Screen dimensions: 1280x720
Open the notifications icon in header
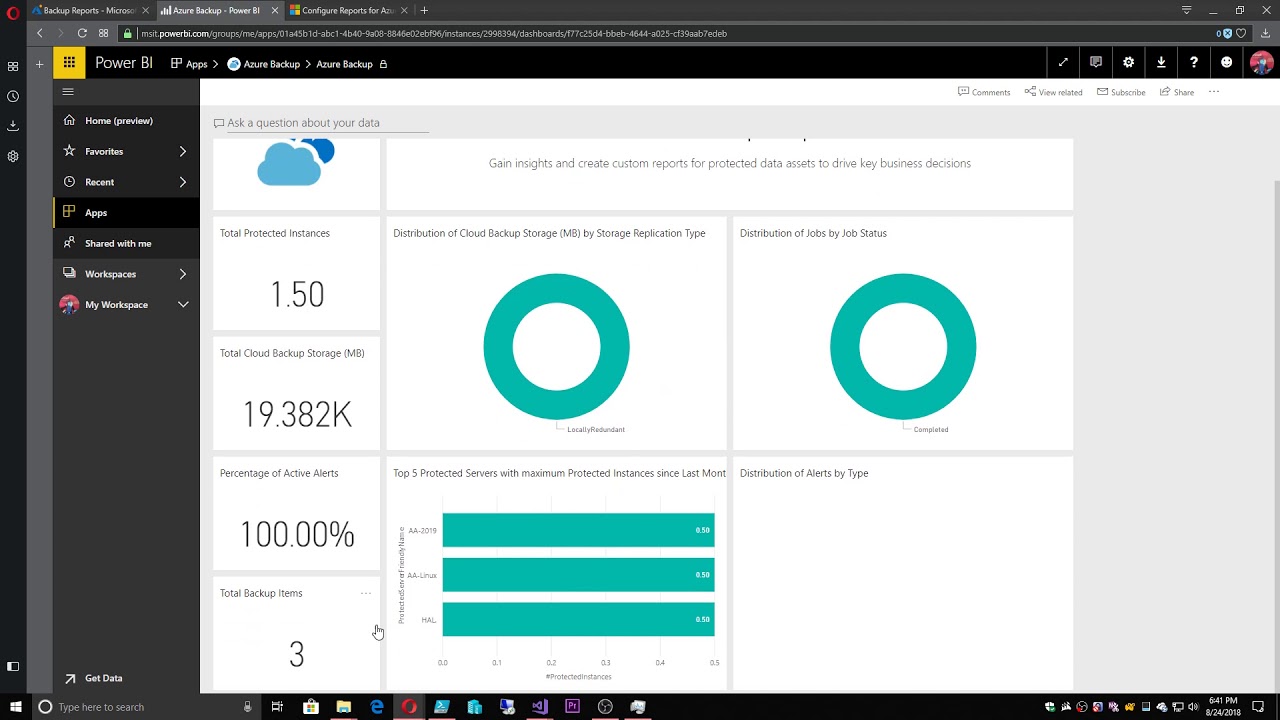pyautogui.click(x=1096, y=63)
